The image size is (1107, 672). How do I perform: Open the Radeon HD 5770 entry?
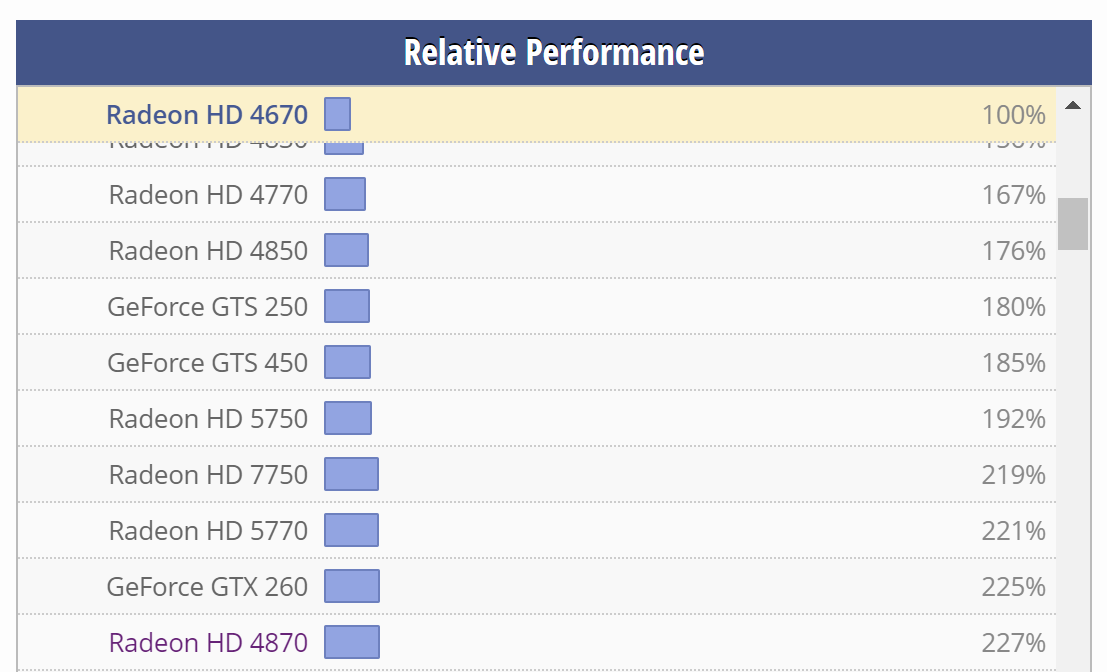click(x=208, y=530)
